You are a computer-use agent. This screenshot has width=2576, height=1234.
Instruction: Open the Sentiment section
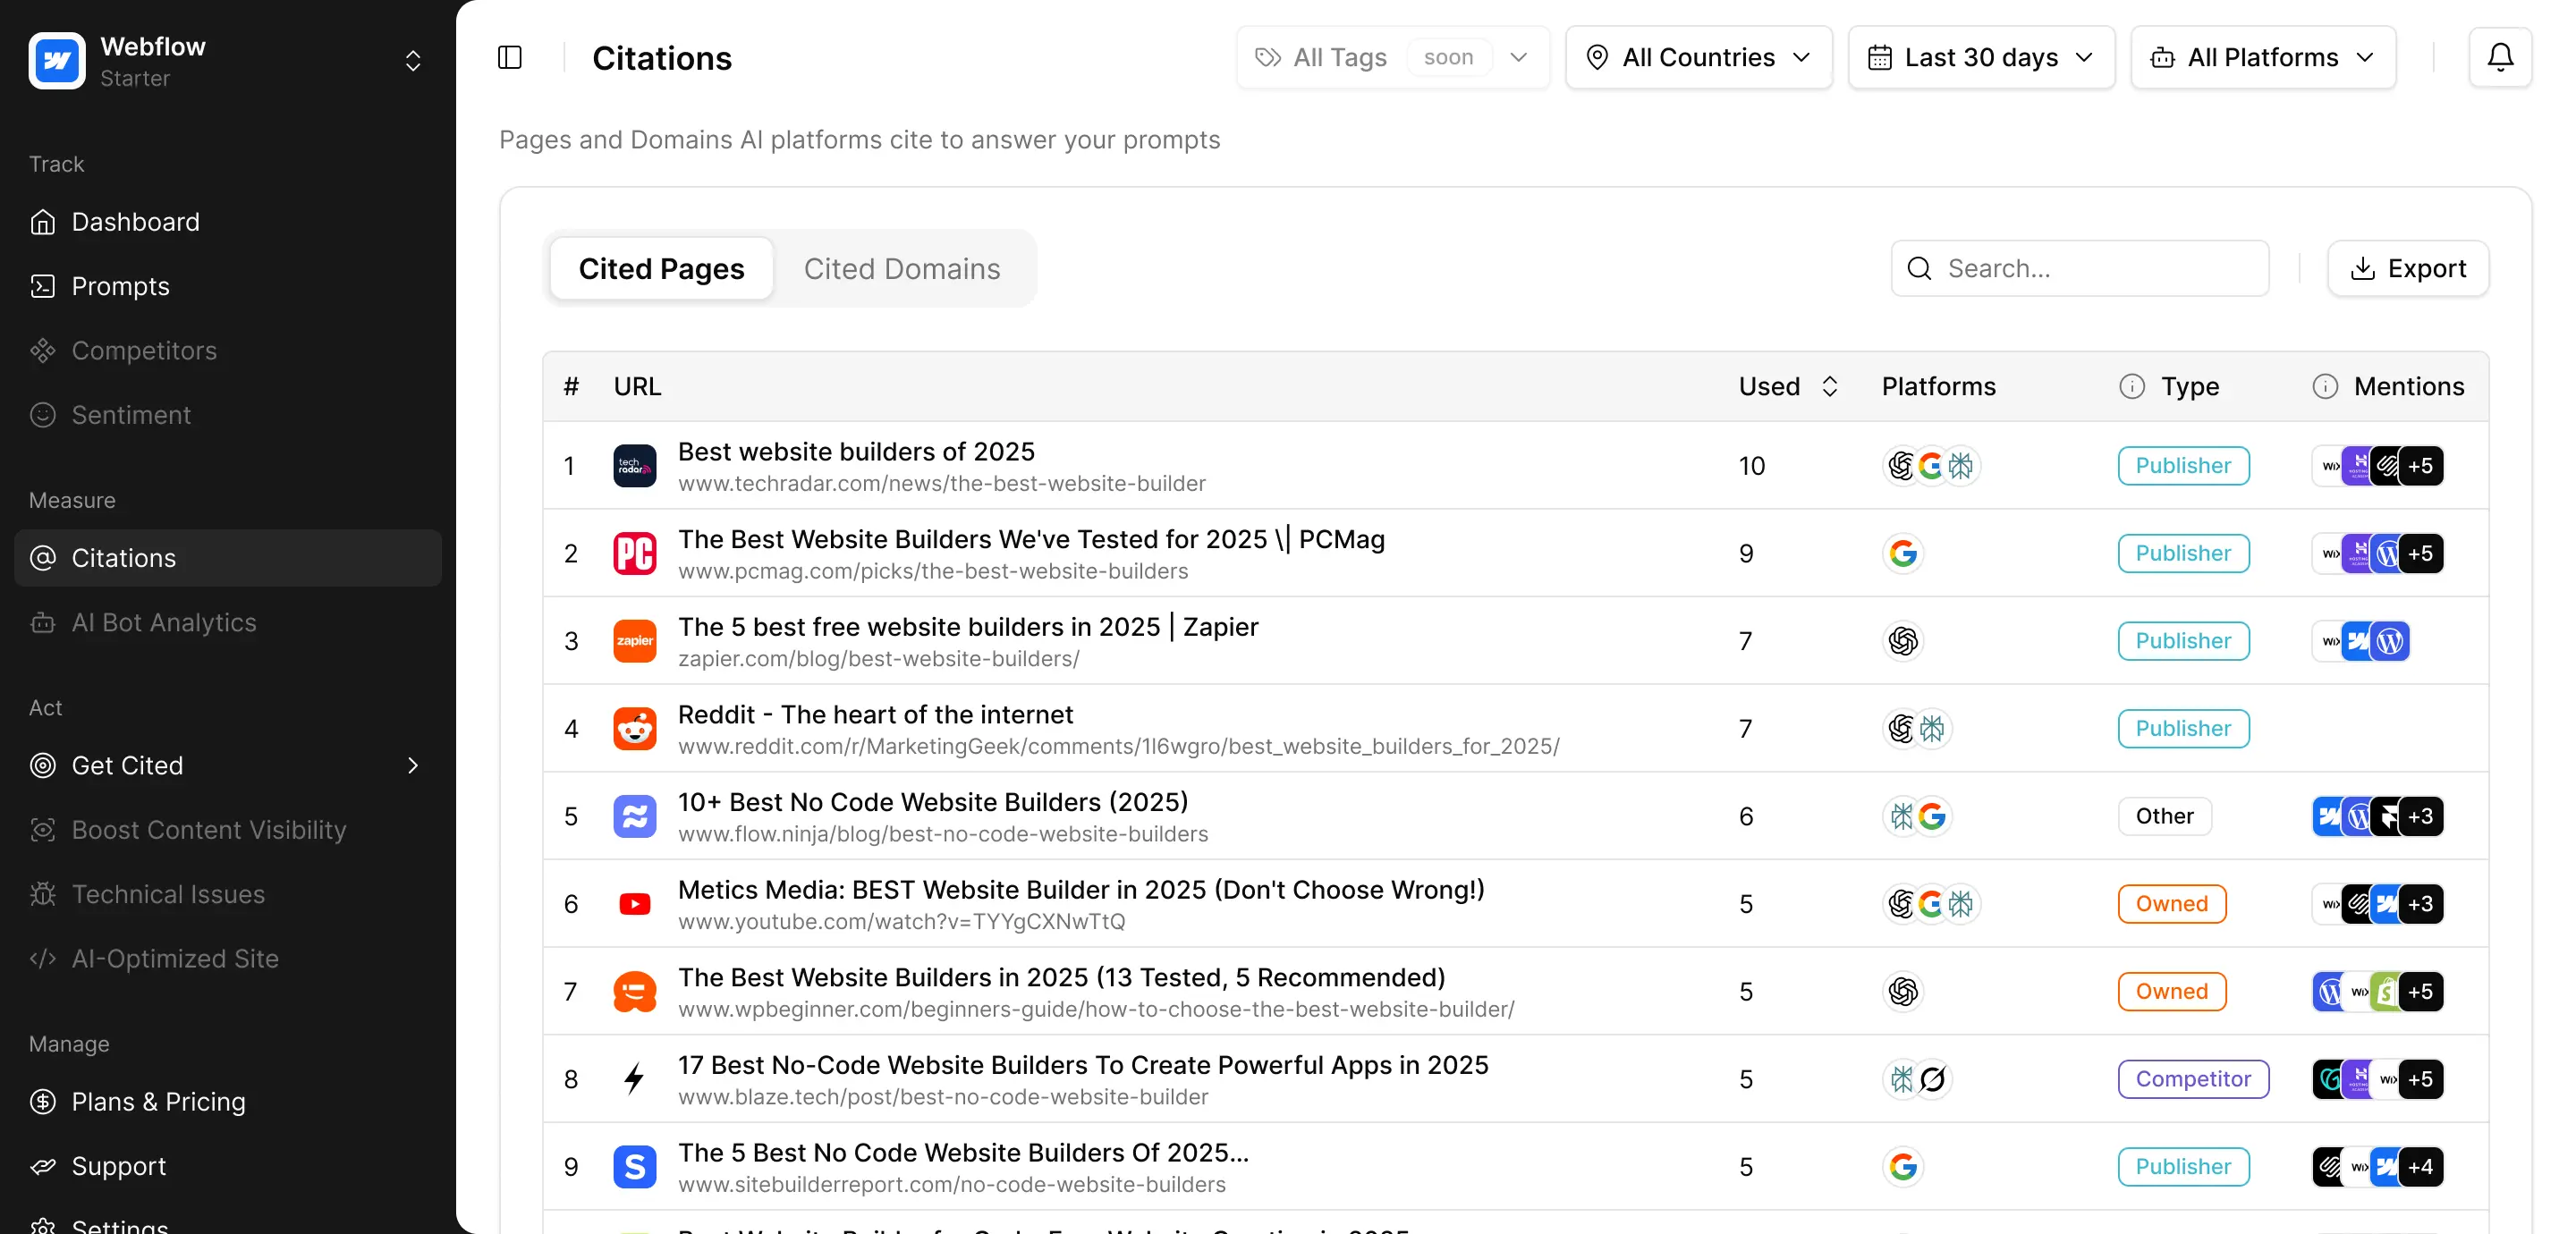[x=131, y=415]
